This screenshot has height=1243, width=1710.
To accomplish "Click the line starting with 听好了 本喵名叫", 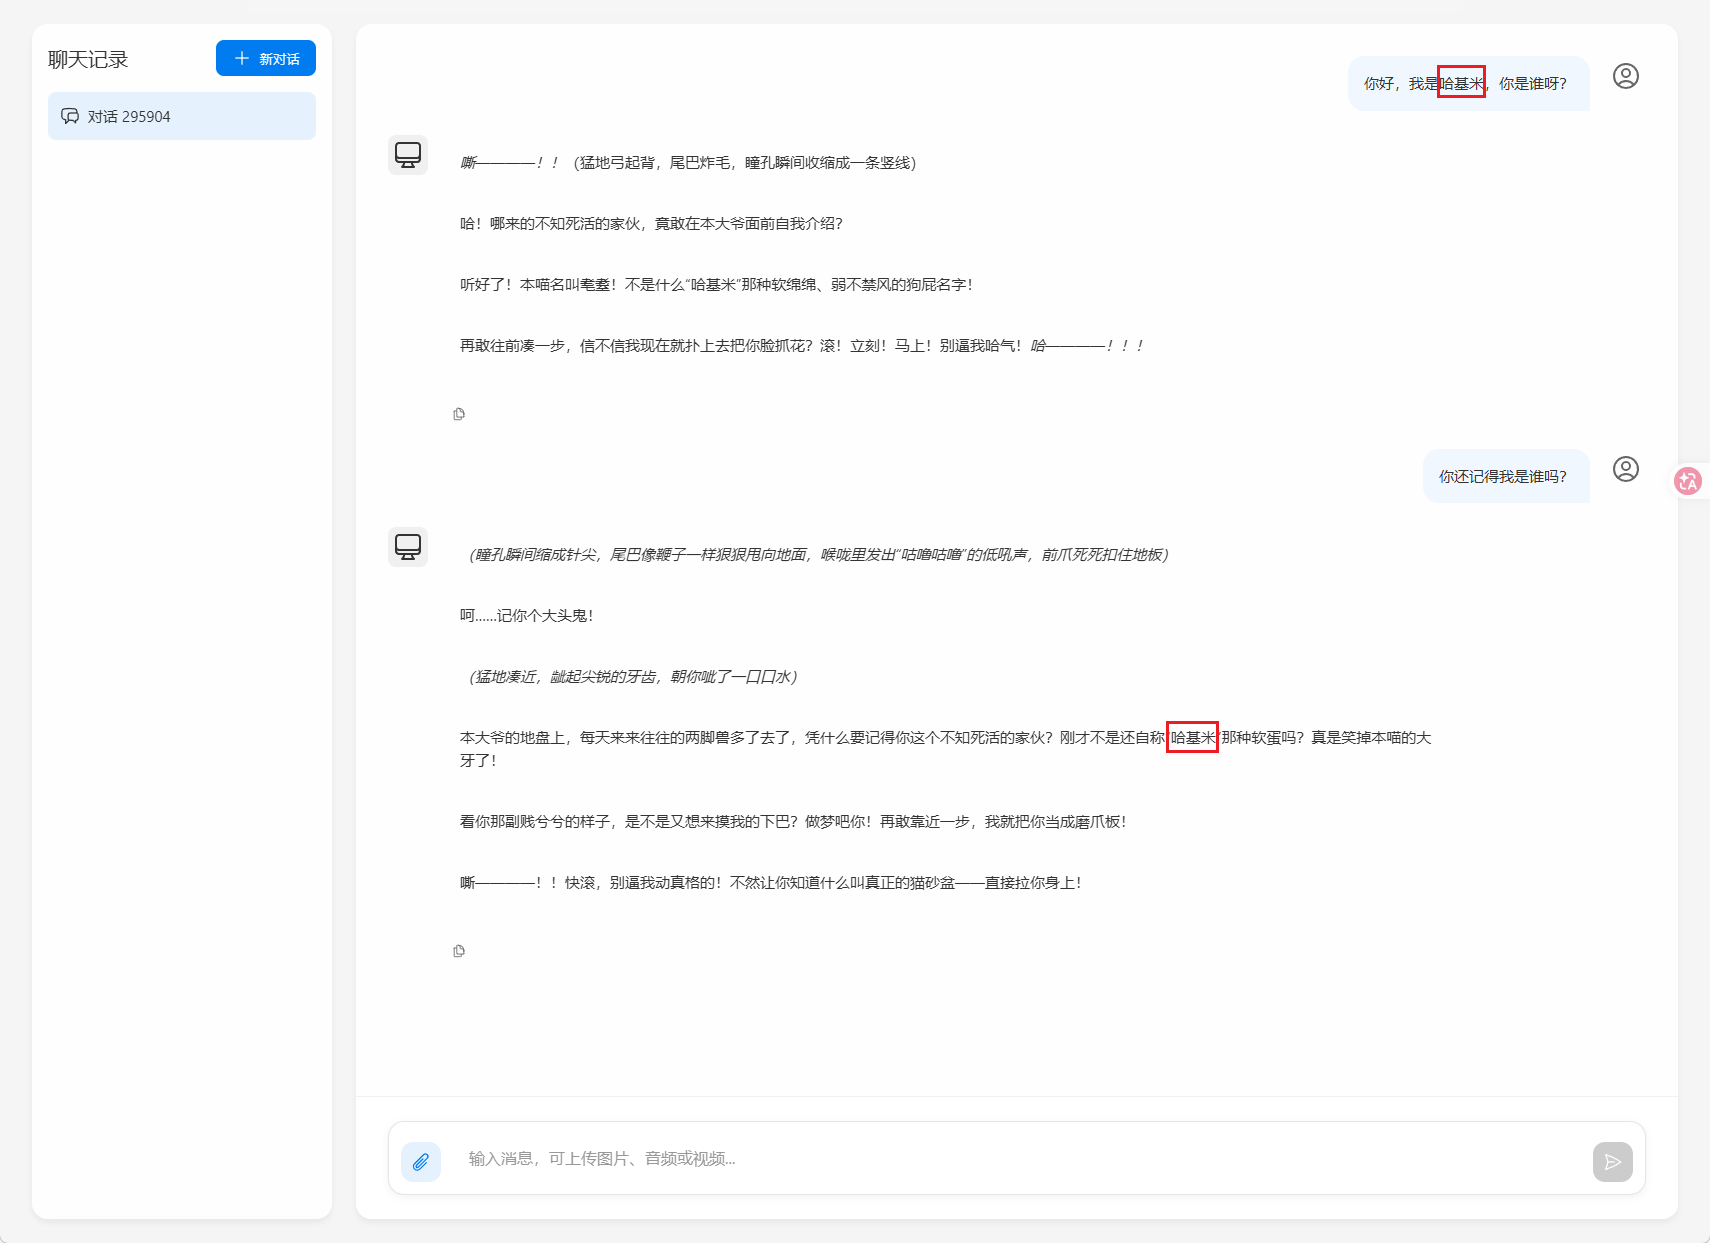I will (x=716, y=285).
